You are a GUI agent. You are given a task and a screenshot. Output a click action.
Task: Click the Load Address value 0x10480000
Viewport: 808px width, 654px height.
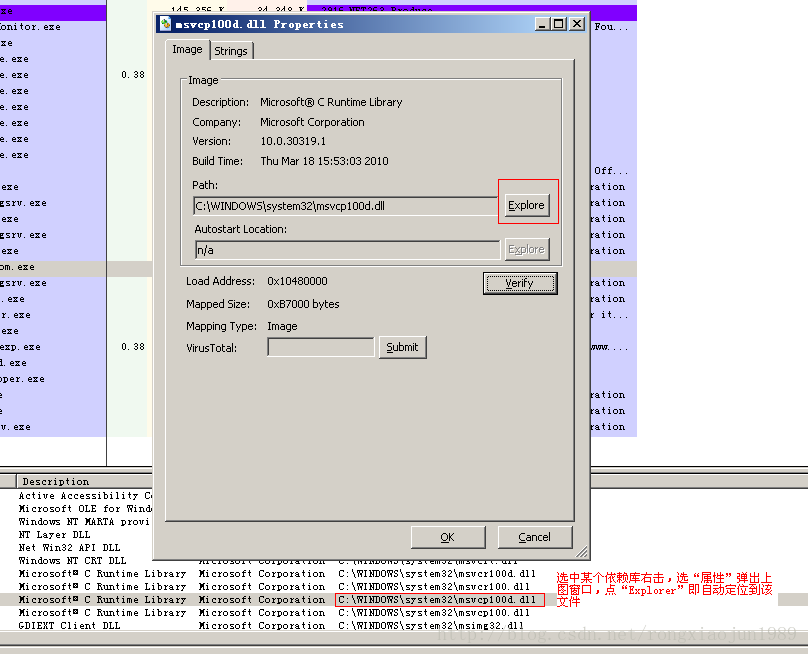point(297,281)
